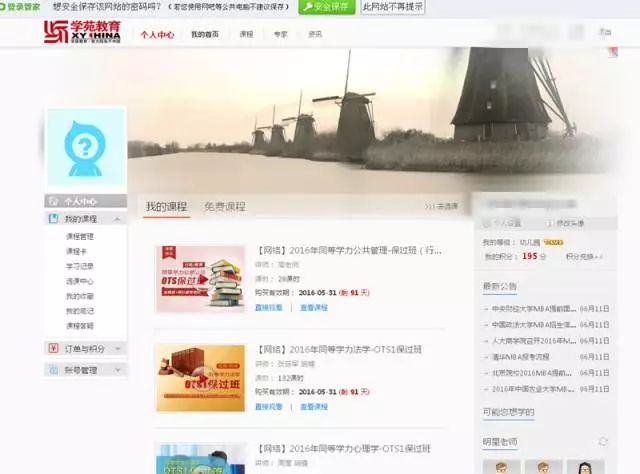Click the 可能您想学的 heading
This screenshot has height=474, width=640.
click(x=509, y=412)
